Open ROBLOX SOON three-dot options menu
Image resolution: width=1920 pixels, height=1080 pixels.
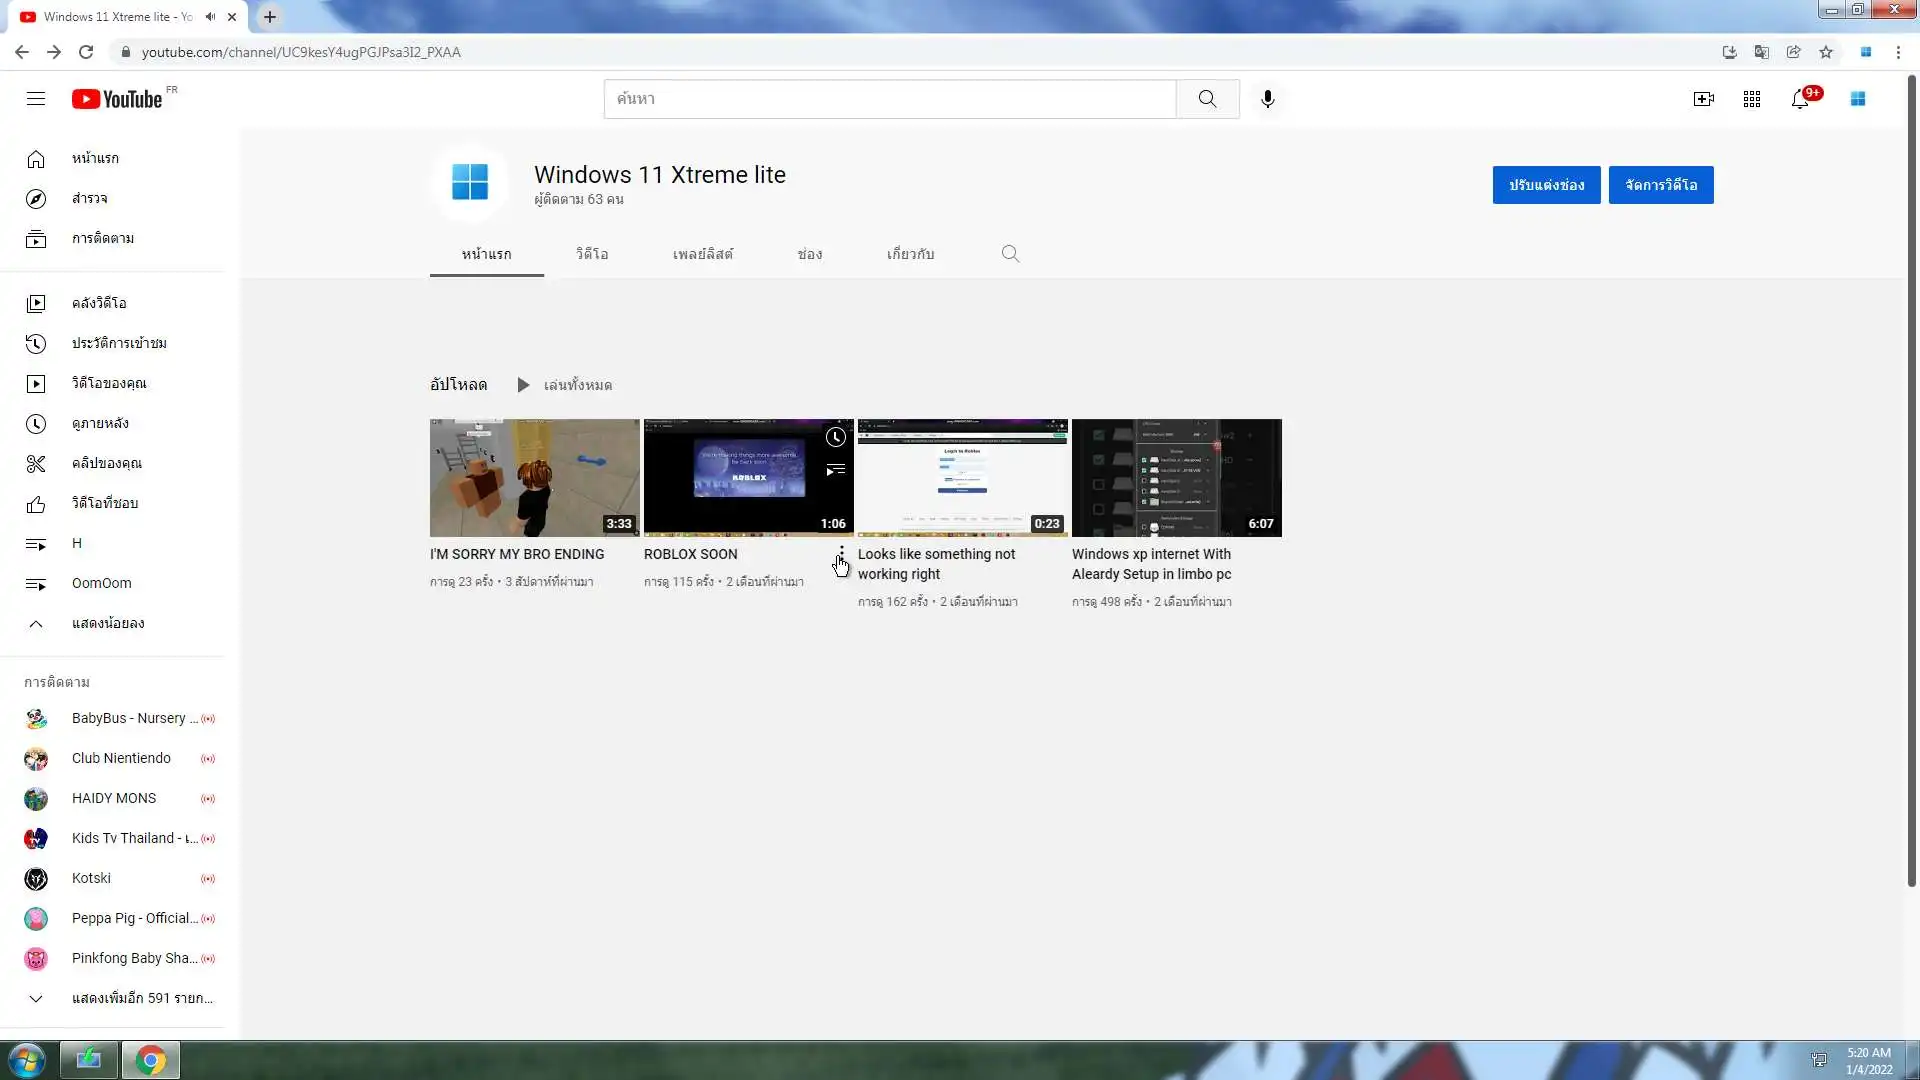(841, 554)
